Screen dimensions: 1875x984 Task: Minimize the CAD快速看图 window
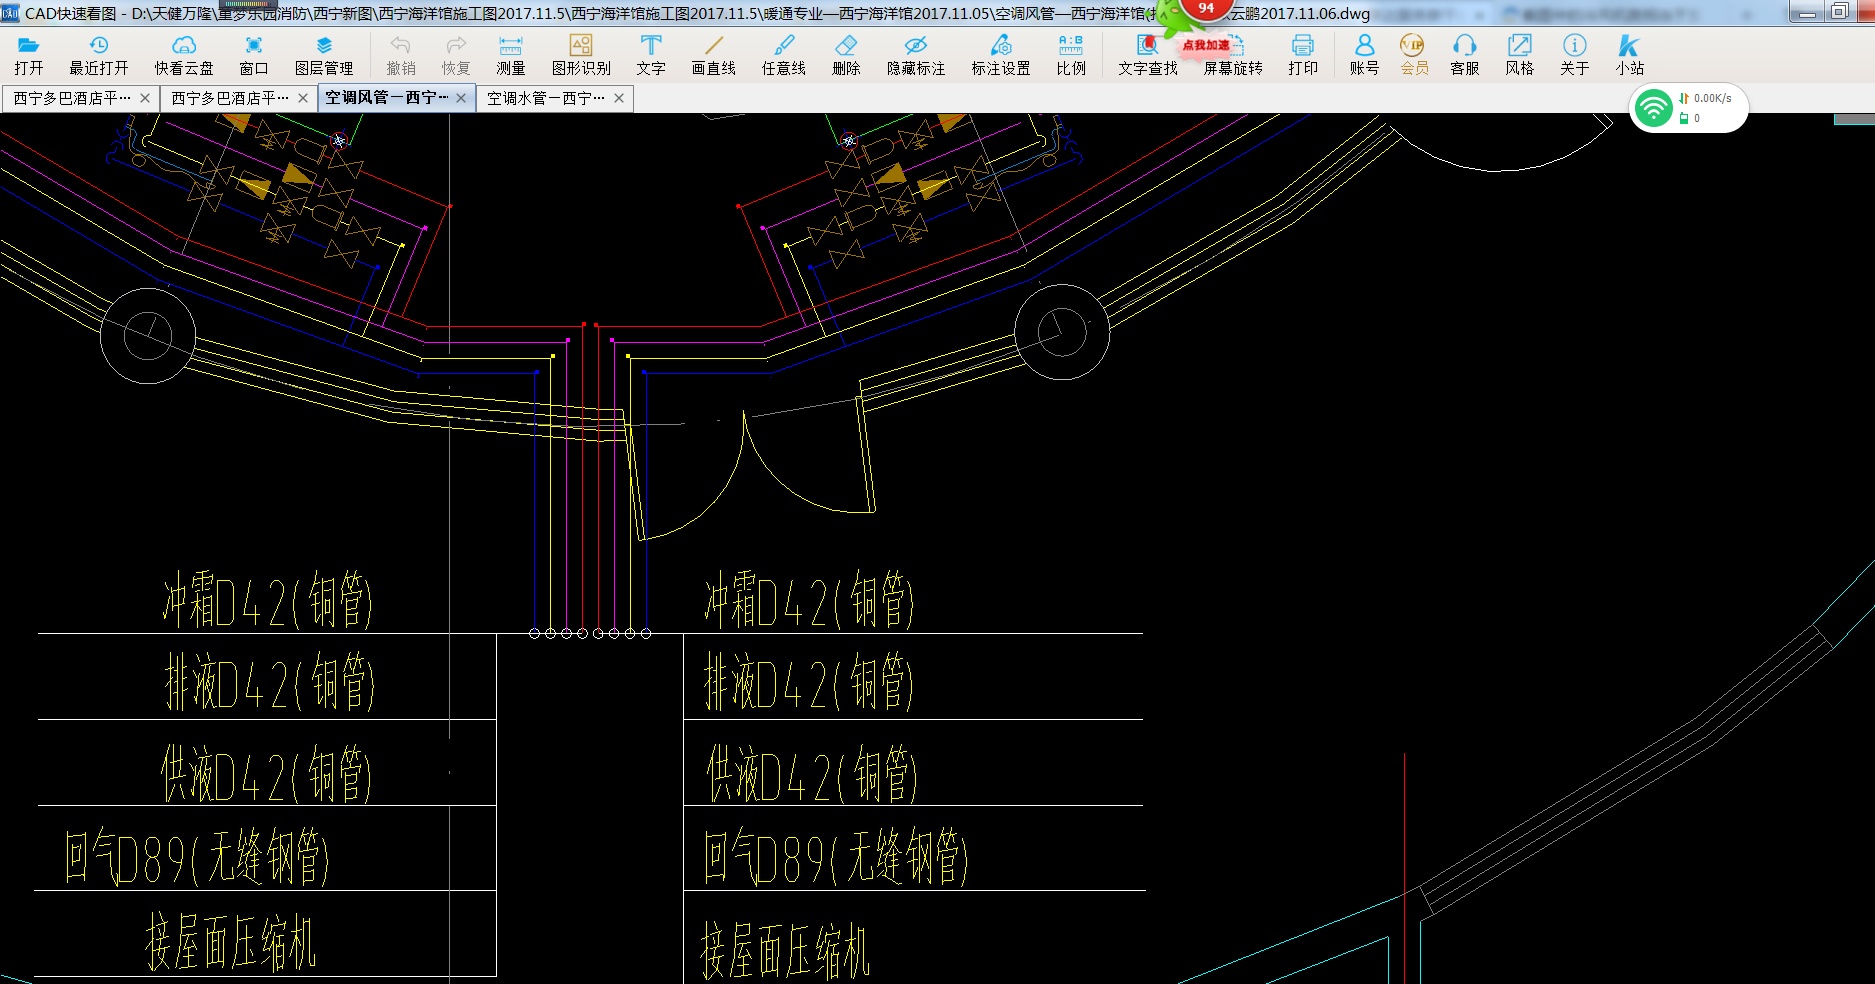coord(1806,12)
